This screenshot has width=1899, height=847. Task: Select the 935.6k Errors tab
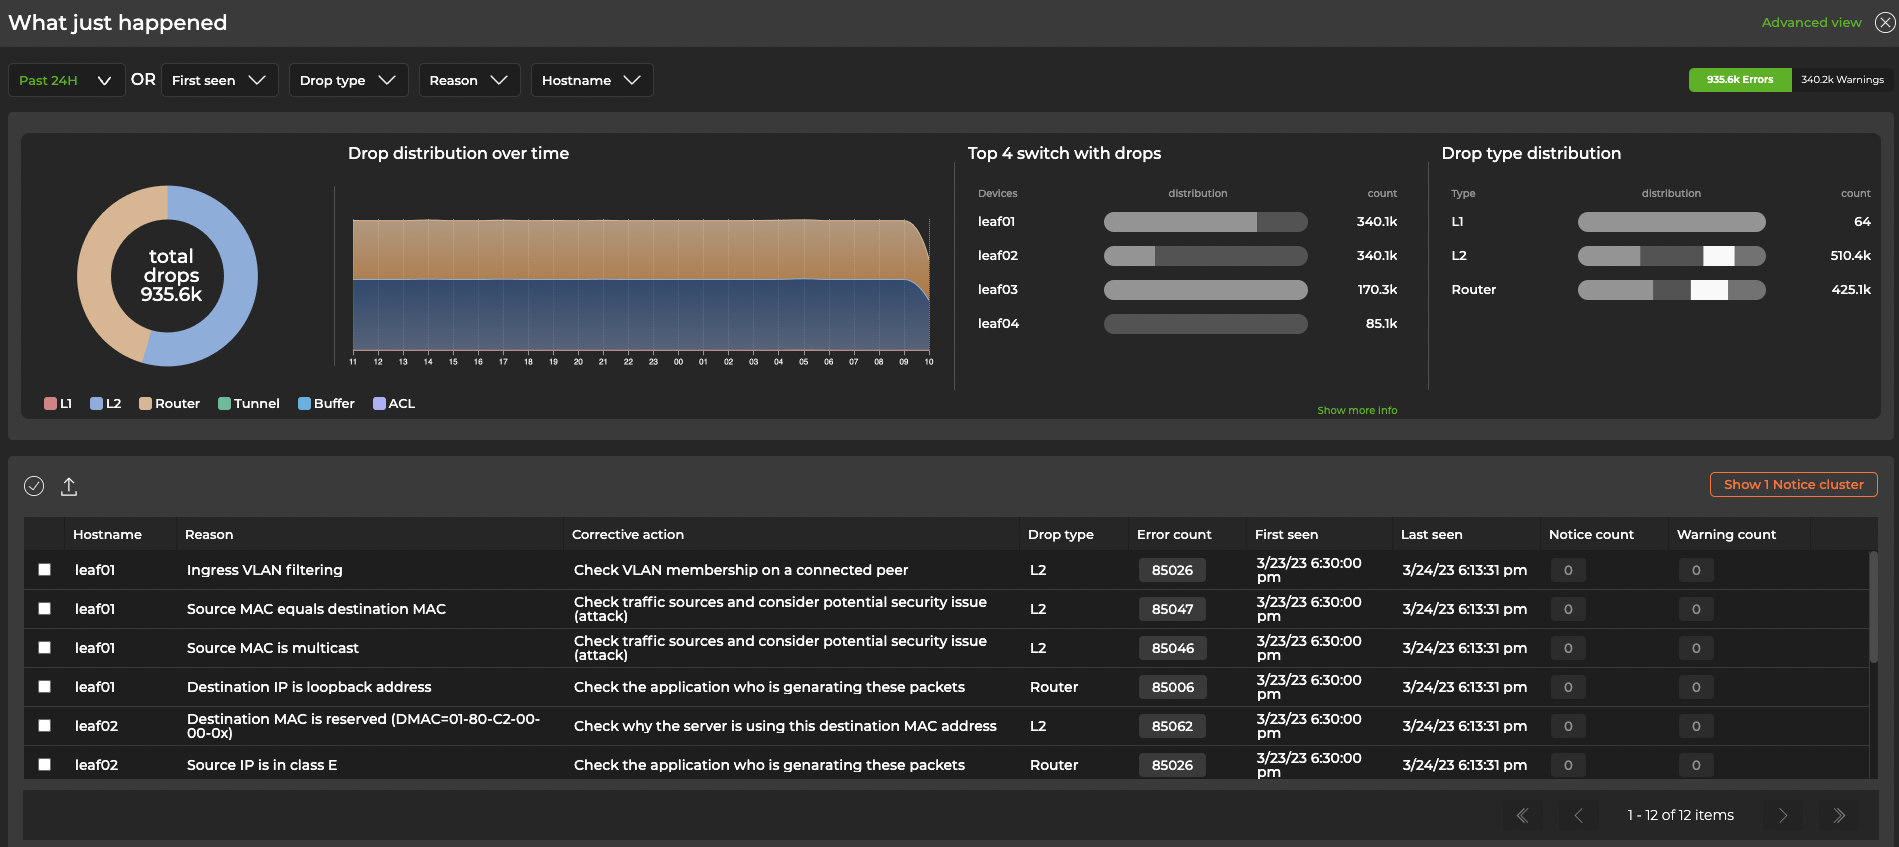[1739, 80]
